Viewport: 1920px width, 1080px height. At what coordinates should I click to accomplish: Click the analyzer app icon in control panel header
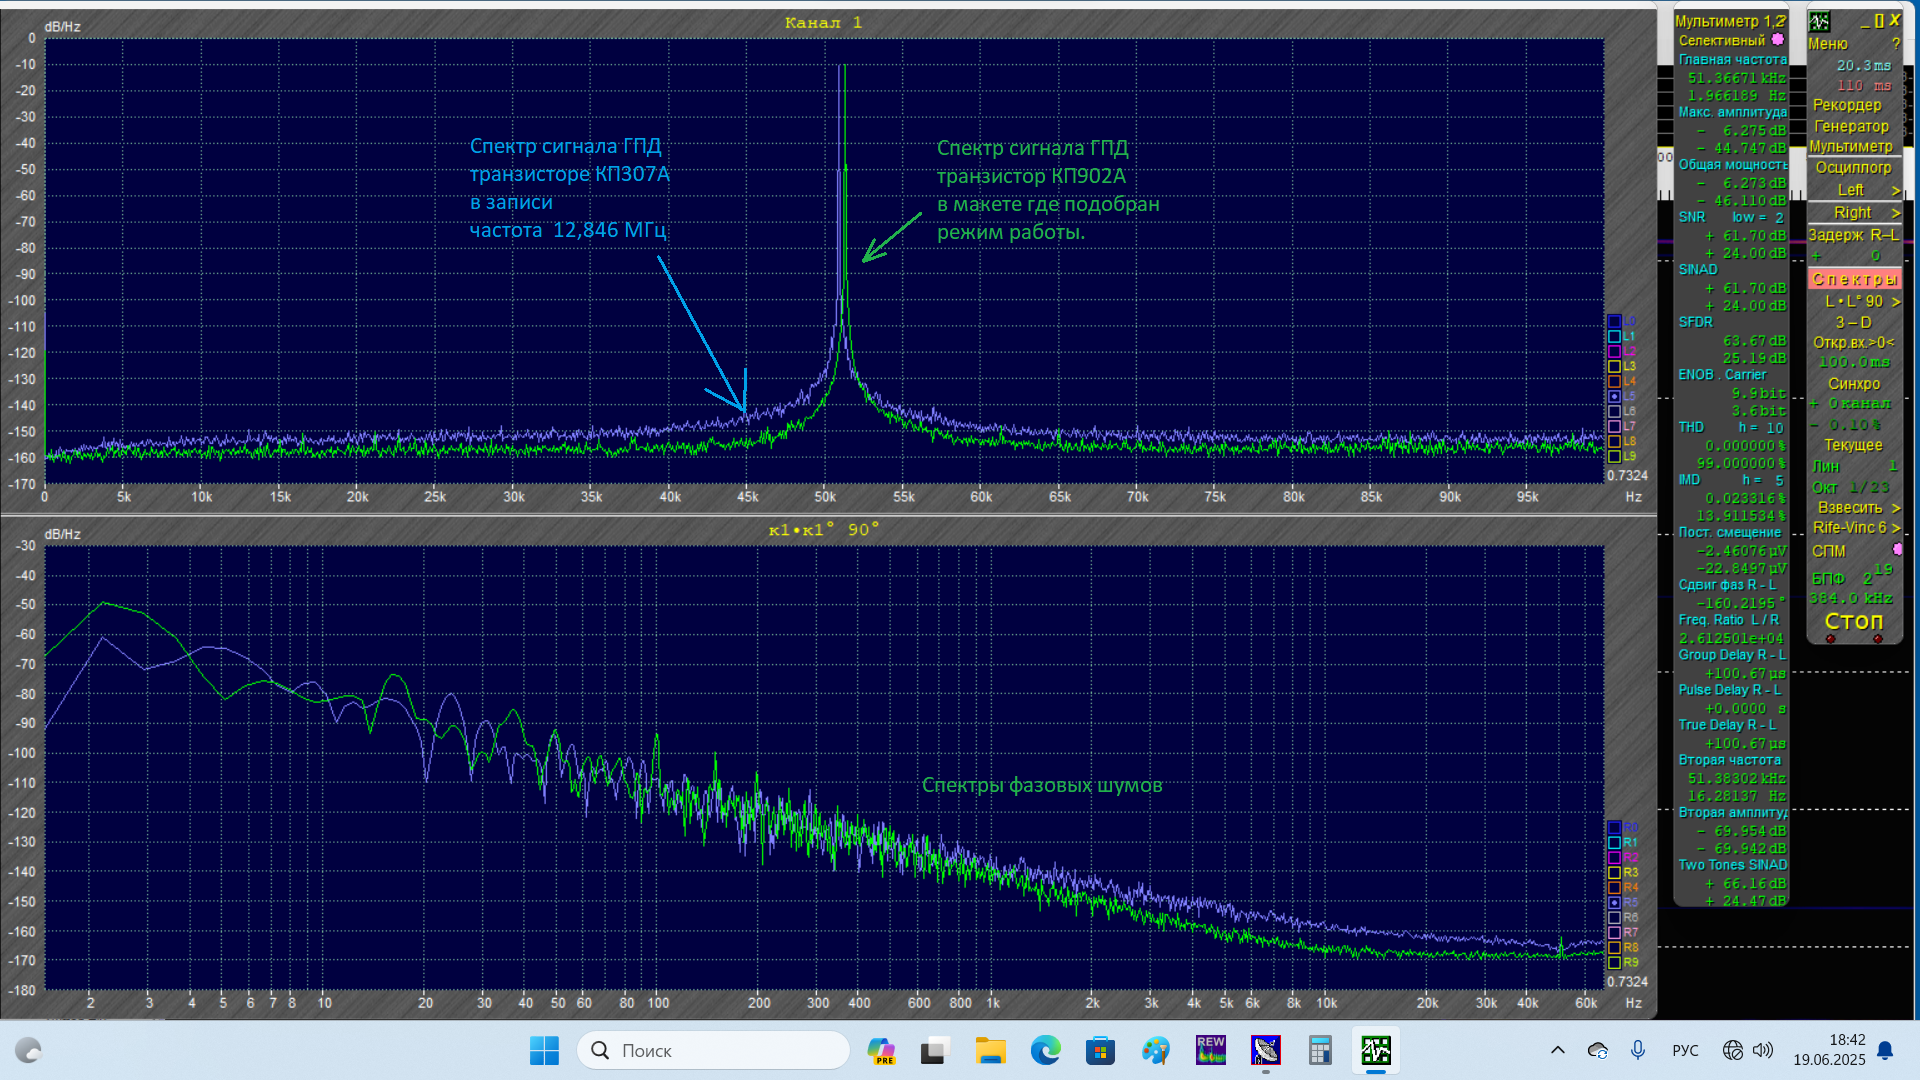click(x=1820, y=21)
